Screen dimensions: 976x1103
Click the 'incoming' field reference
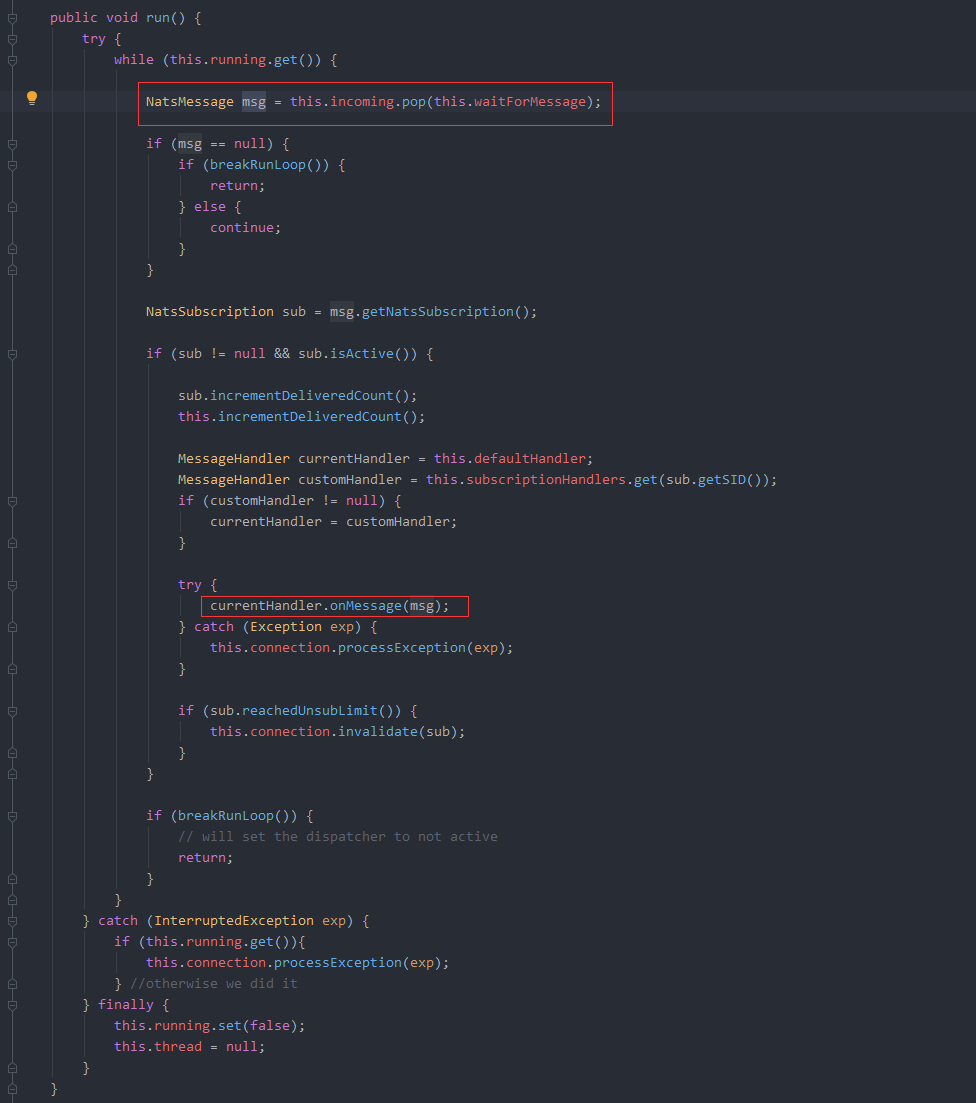click(362, 102)
